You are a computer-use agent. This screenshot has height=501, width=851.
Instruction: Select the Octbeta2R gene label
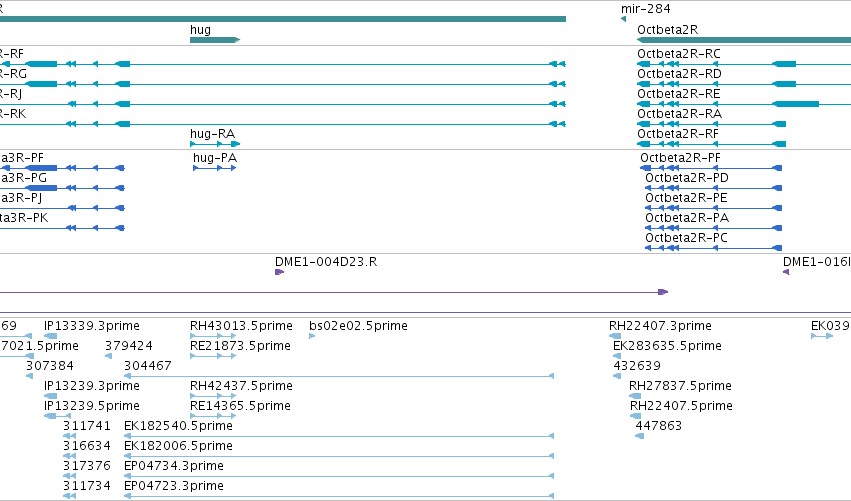668,30
